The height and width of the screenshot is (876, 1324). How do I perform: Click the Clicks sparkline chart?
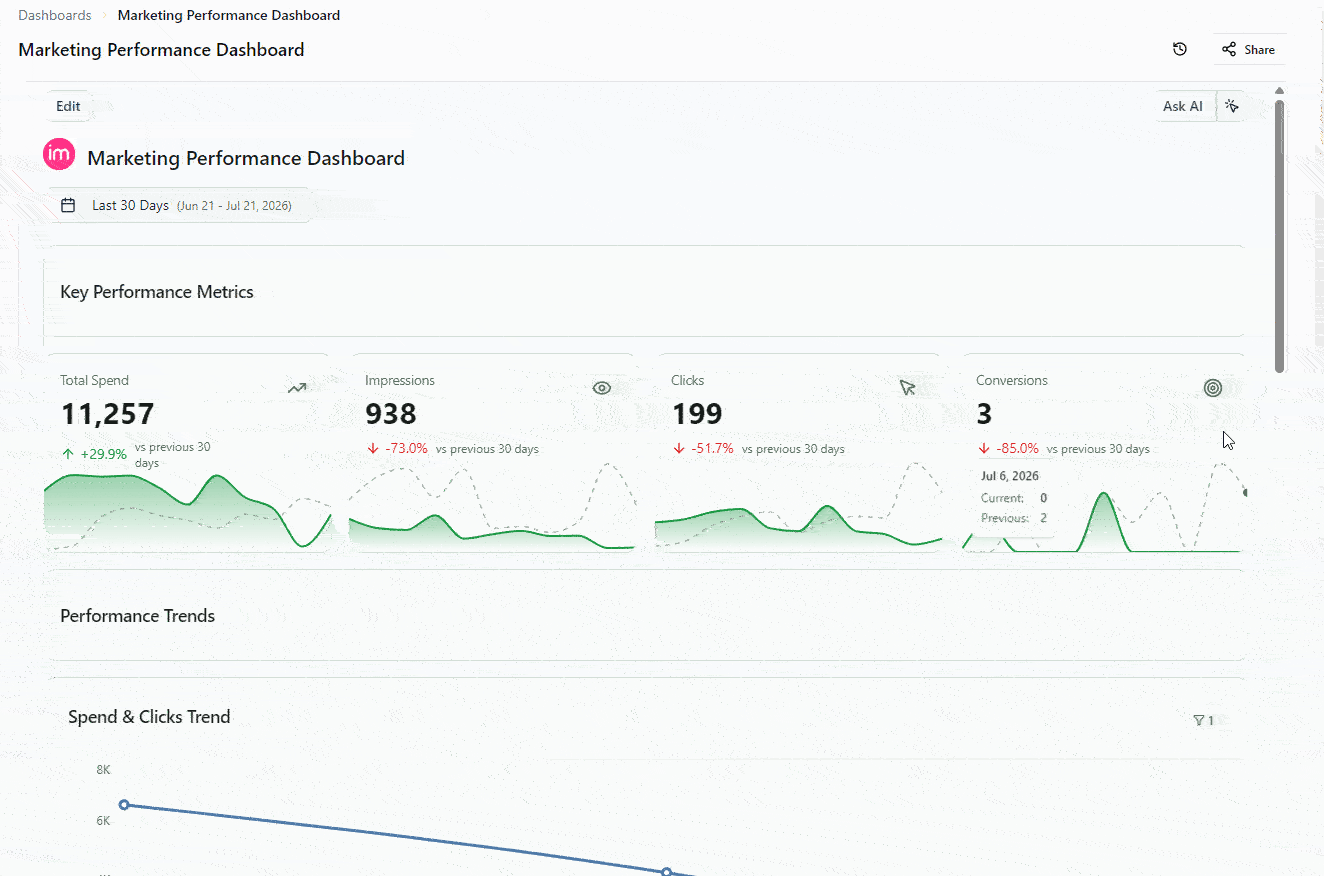tap(799, 507)
